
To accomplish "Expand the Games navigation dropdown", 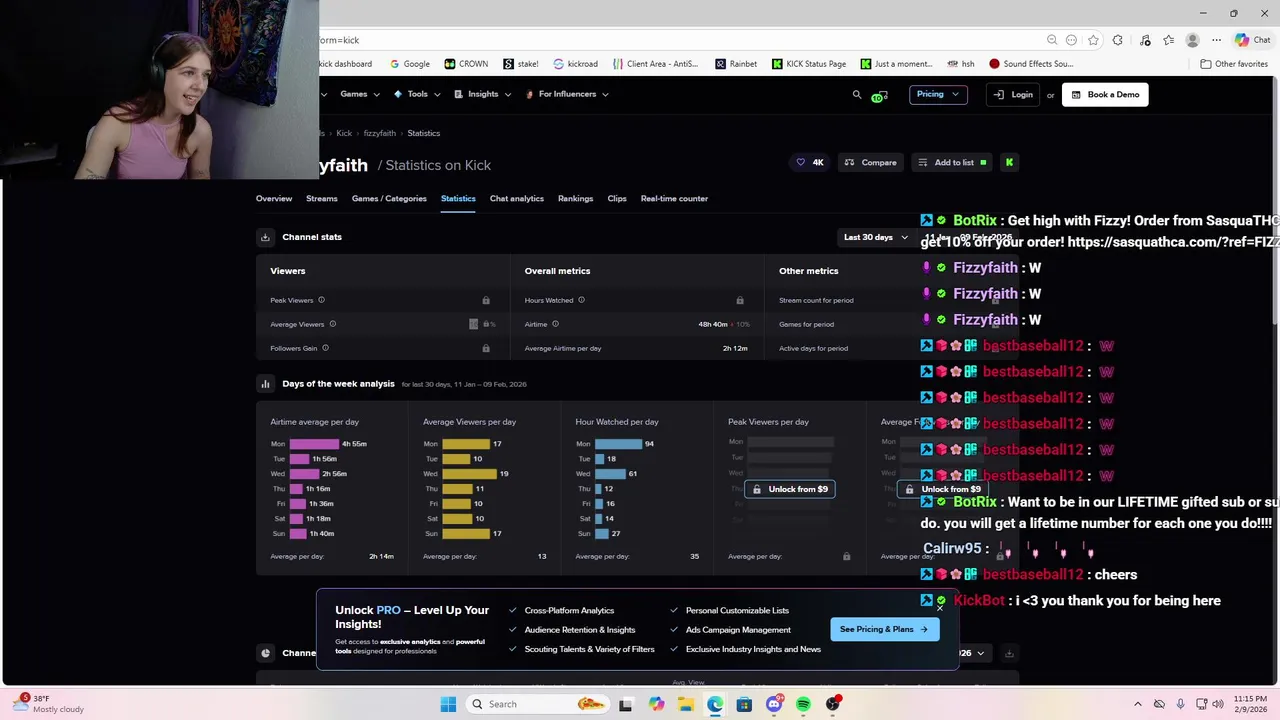I will coord(359,94).
